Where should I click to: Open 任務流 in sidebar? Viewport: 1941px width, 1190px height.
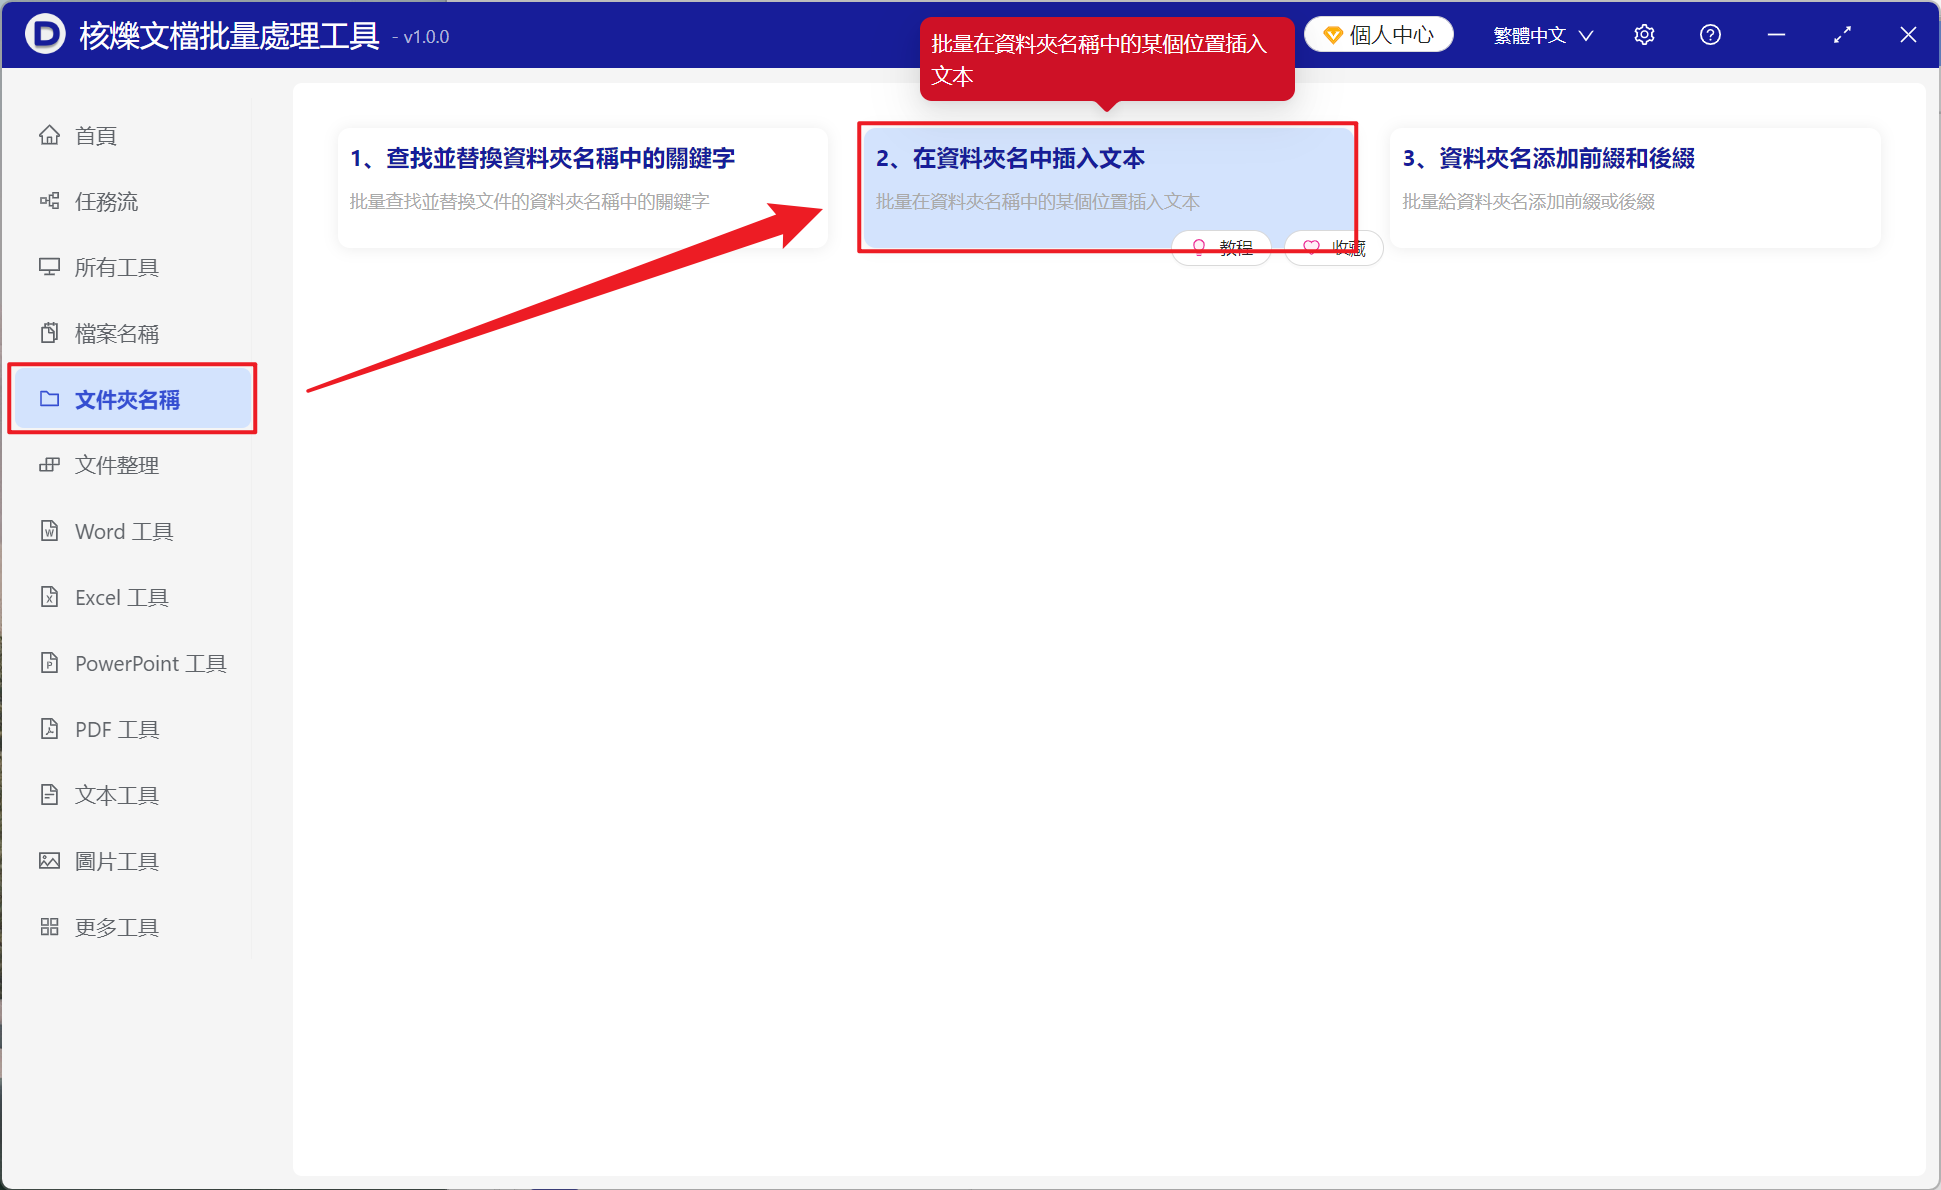132,201
